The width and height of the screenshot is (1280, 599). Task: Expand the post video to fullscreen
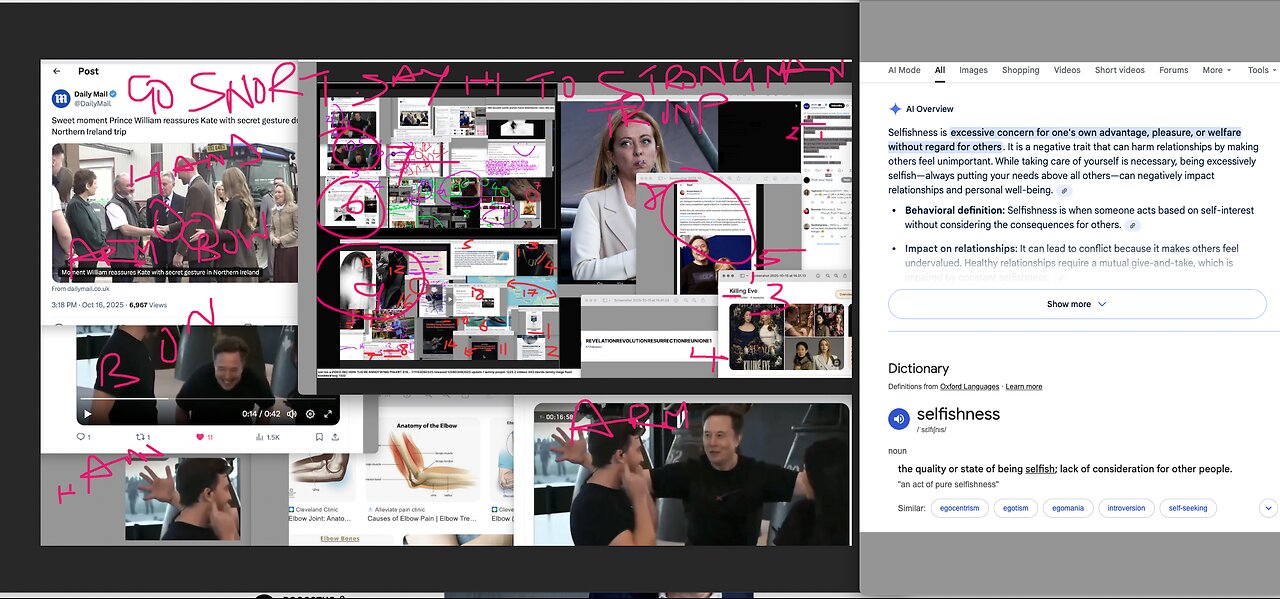(327, 413)
